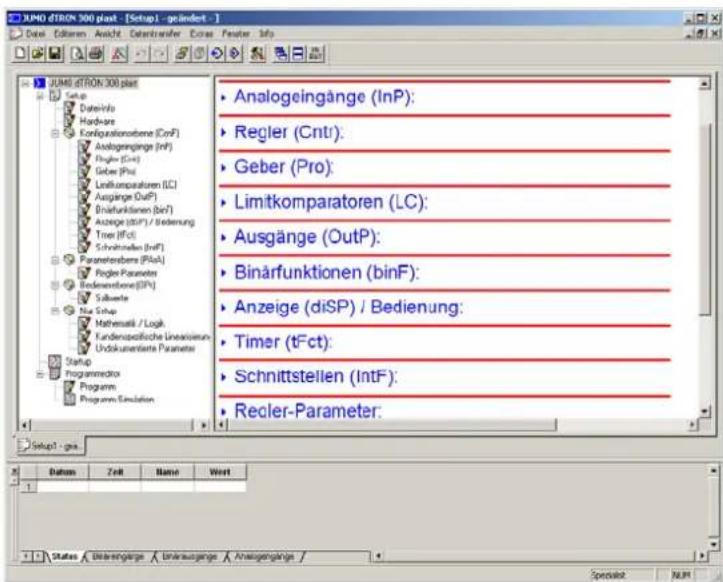Image resolution: width=723 pixels, height=582 pixels.
Task: Select the Setup1 document tab
Action: (51, 446)
